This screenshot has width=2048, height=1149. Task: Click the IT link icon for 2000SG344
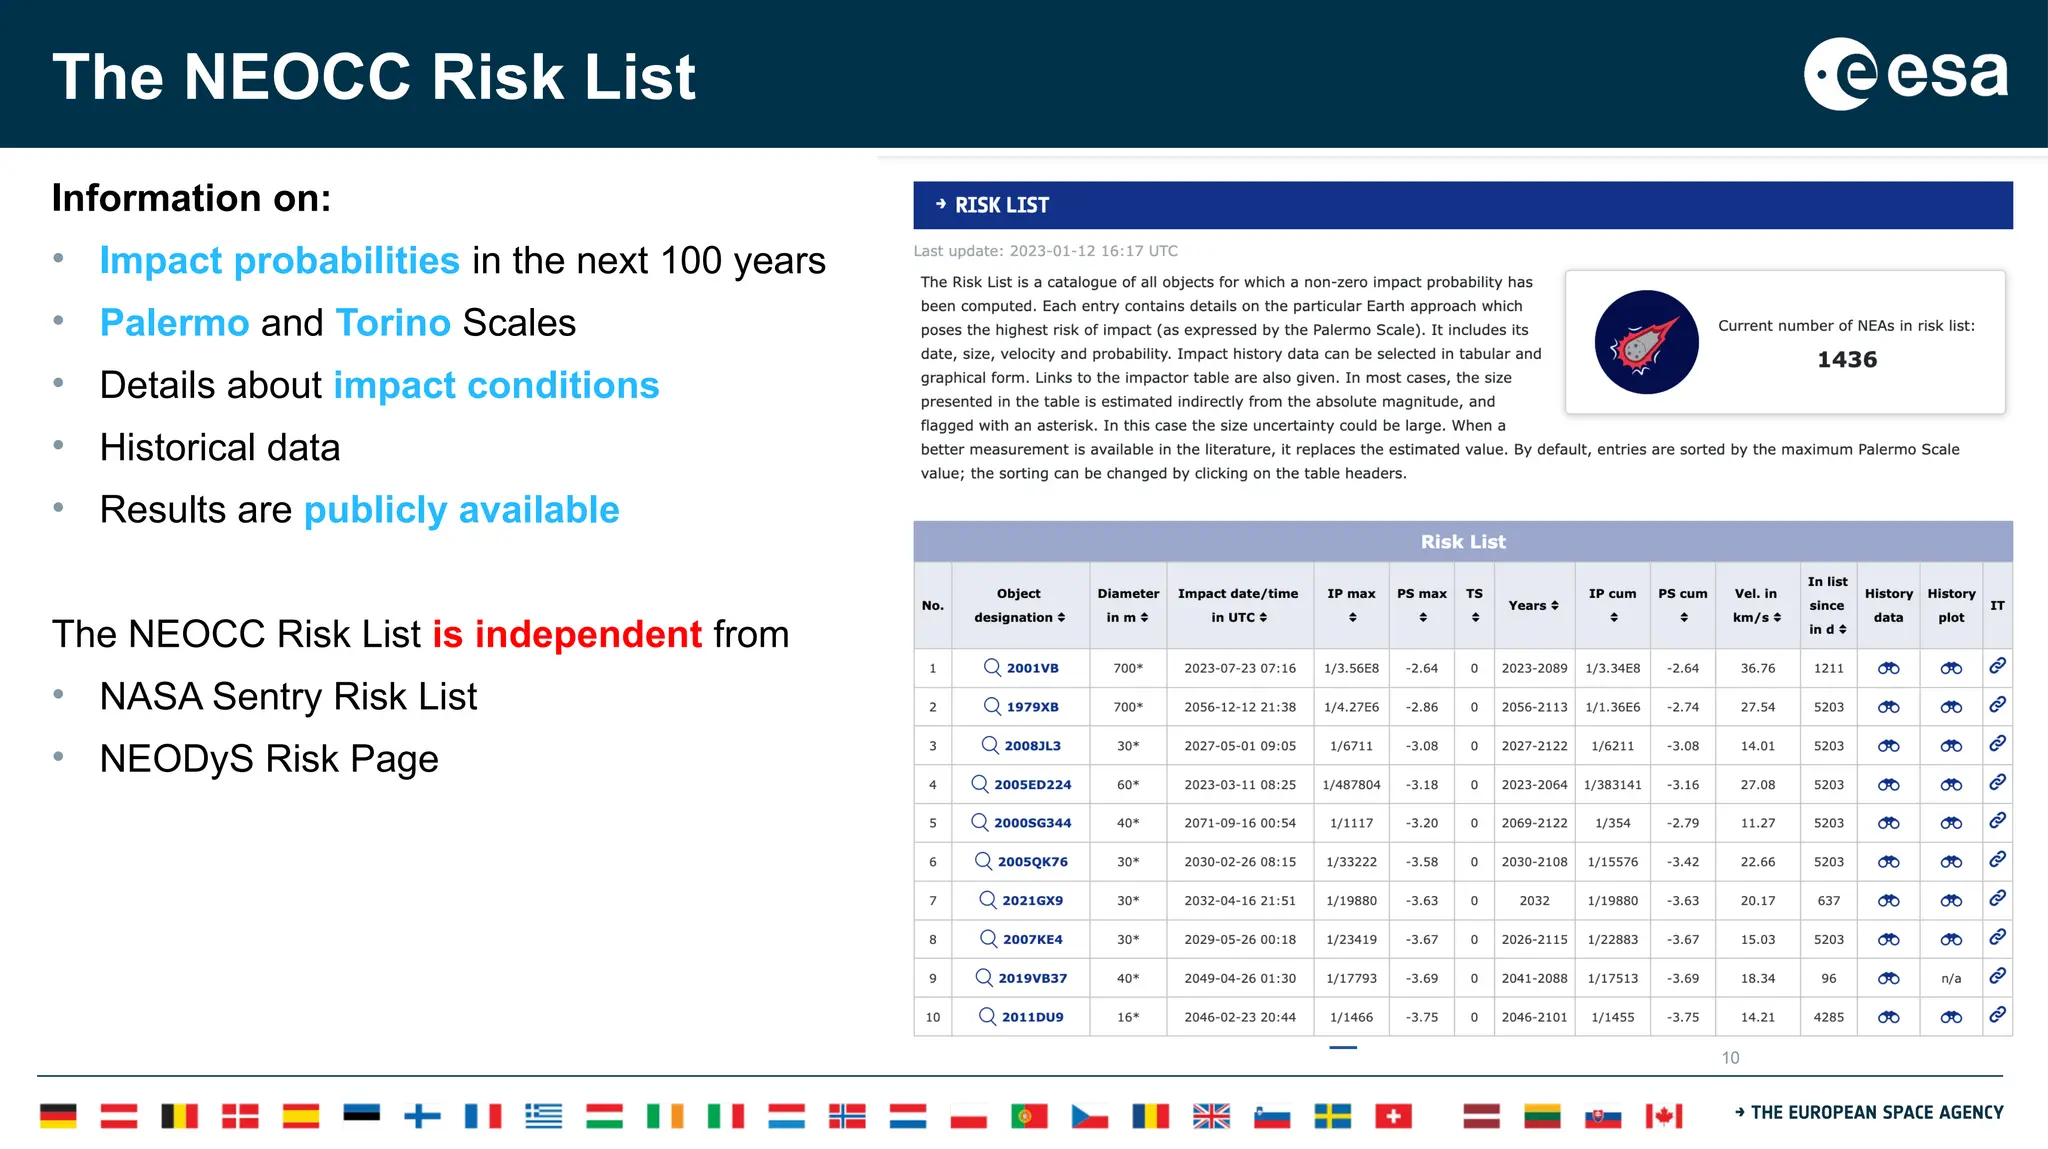(x=1997, y=821)
